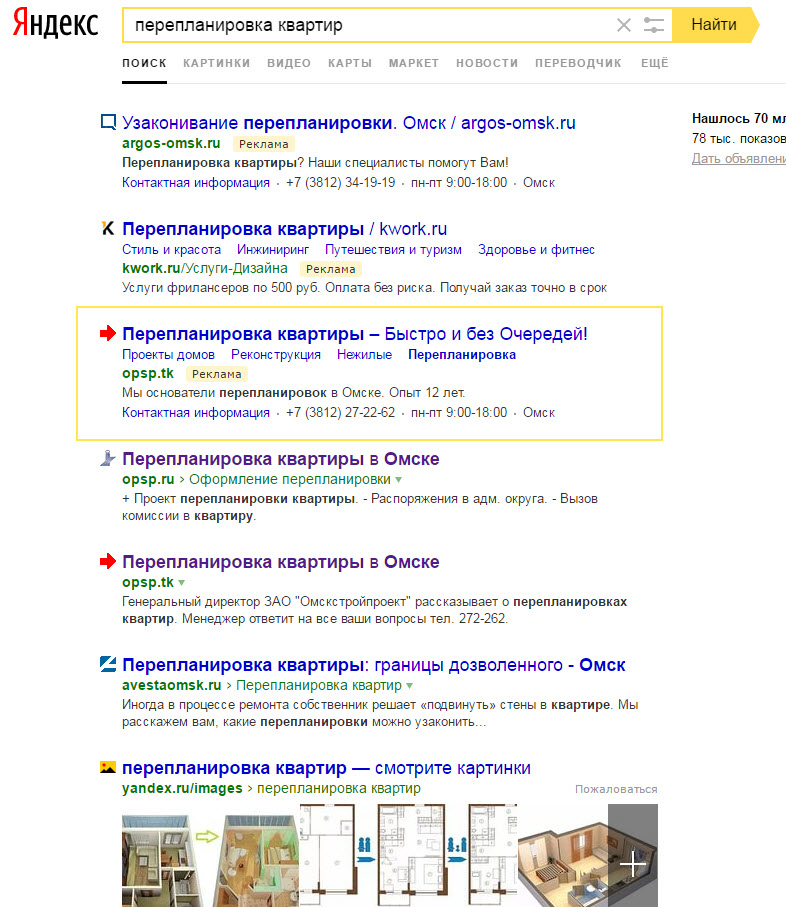
Task: Open the Новости tab
Action: click(x=487, y=63)
